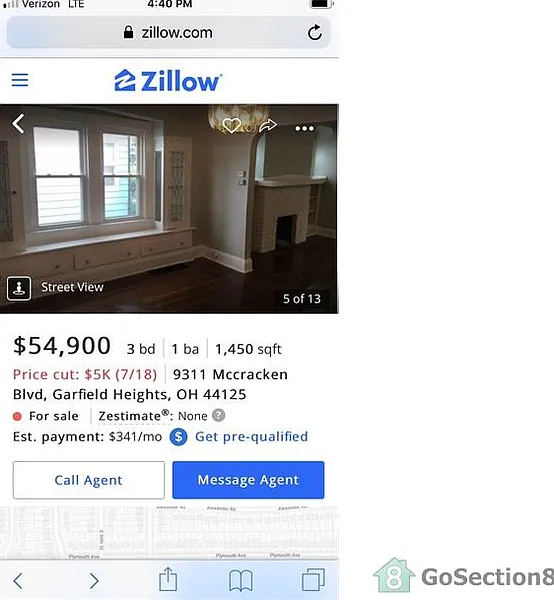
Task: Tap the Zillow logo
Action: click(168, 81)
